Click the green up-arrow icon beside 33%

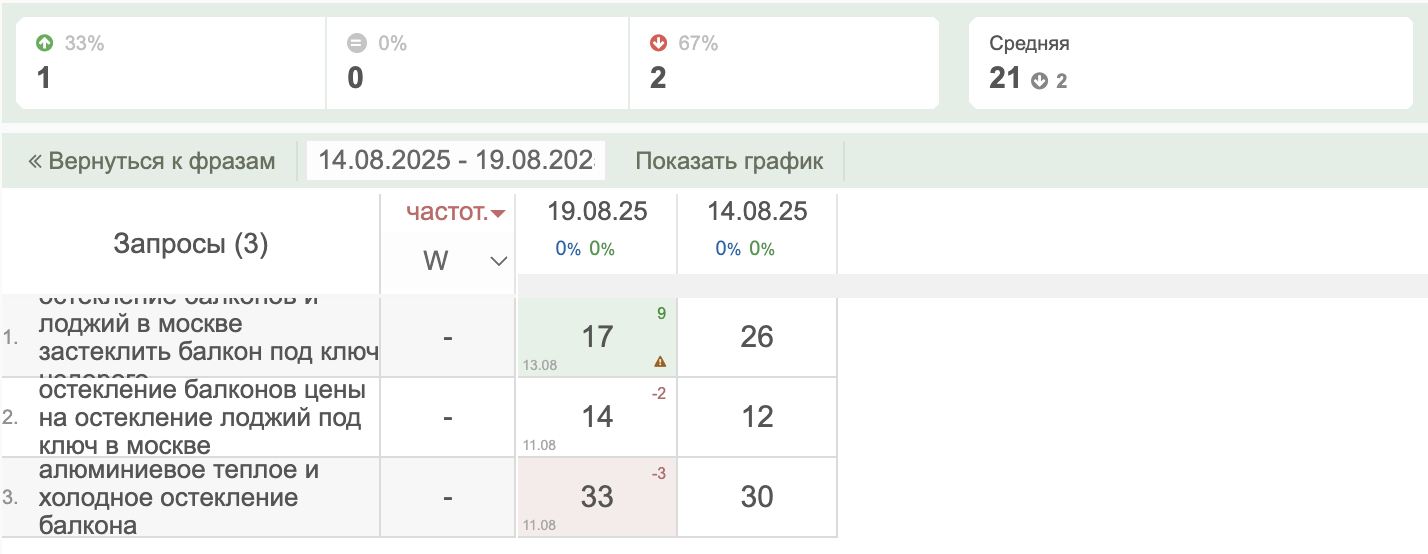click(44, 43)
